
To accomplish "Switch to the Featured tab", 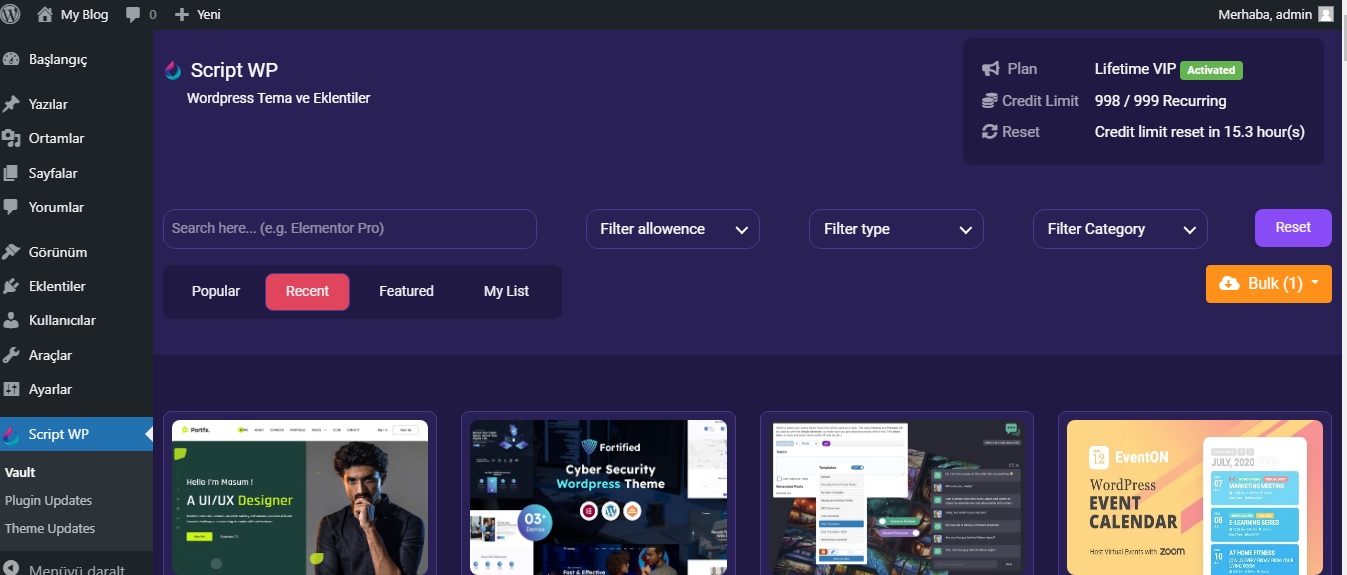I will click(406, 291).
